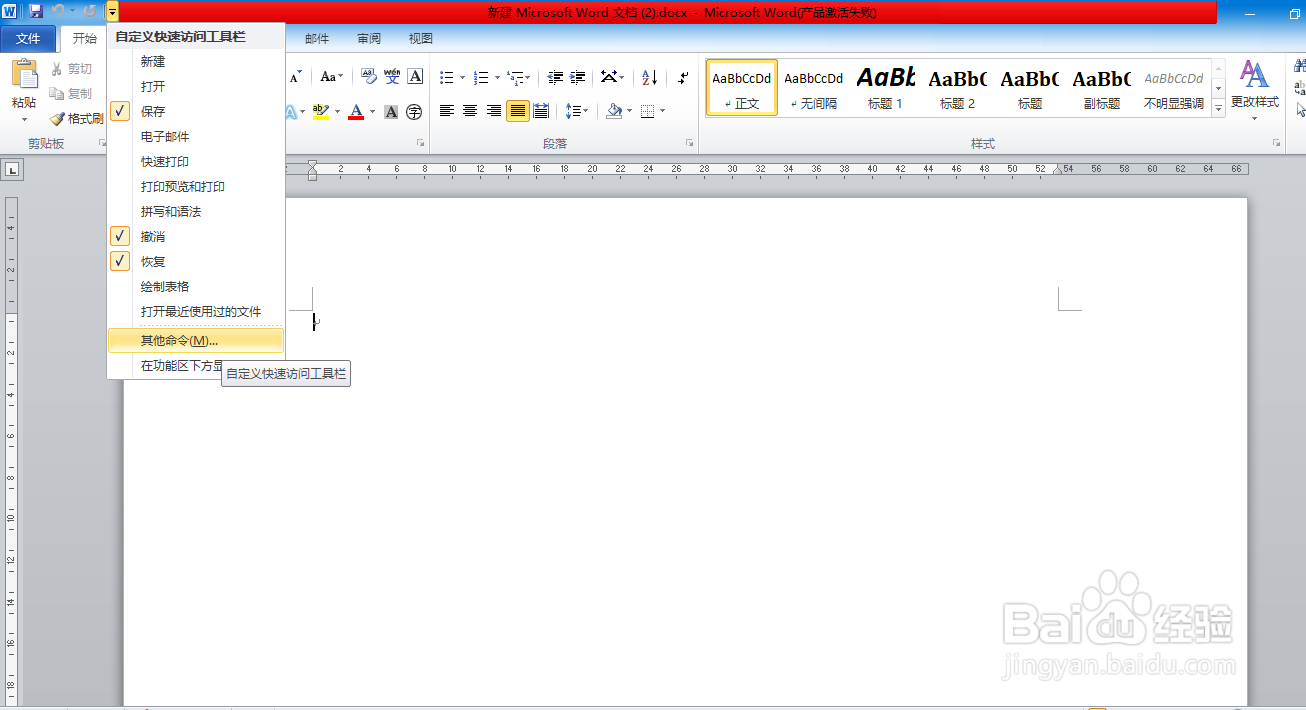Click the yellow text highlight color button
Viewport: 1306px width, 710px height.
(320, 111)
